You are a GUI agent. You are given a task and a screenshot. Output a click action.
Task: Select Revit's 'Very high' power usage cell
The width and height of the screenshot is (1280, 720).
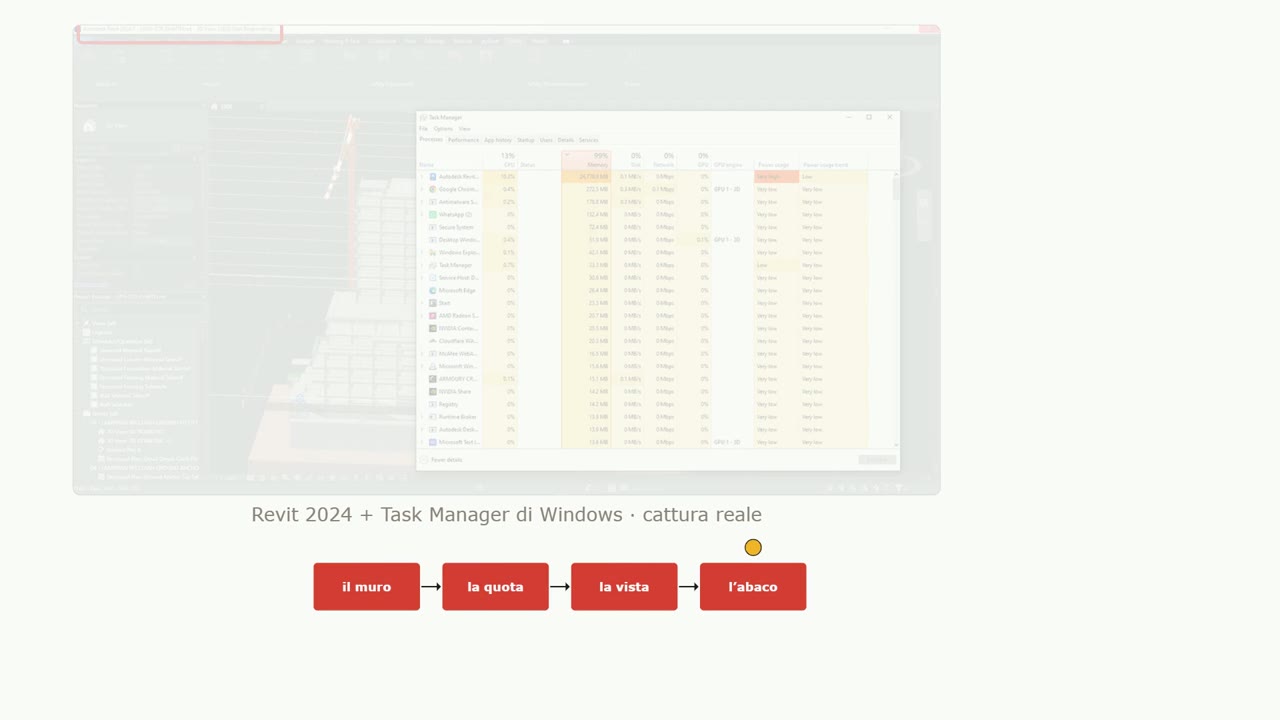click(x=776, y=177)
